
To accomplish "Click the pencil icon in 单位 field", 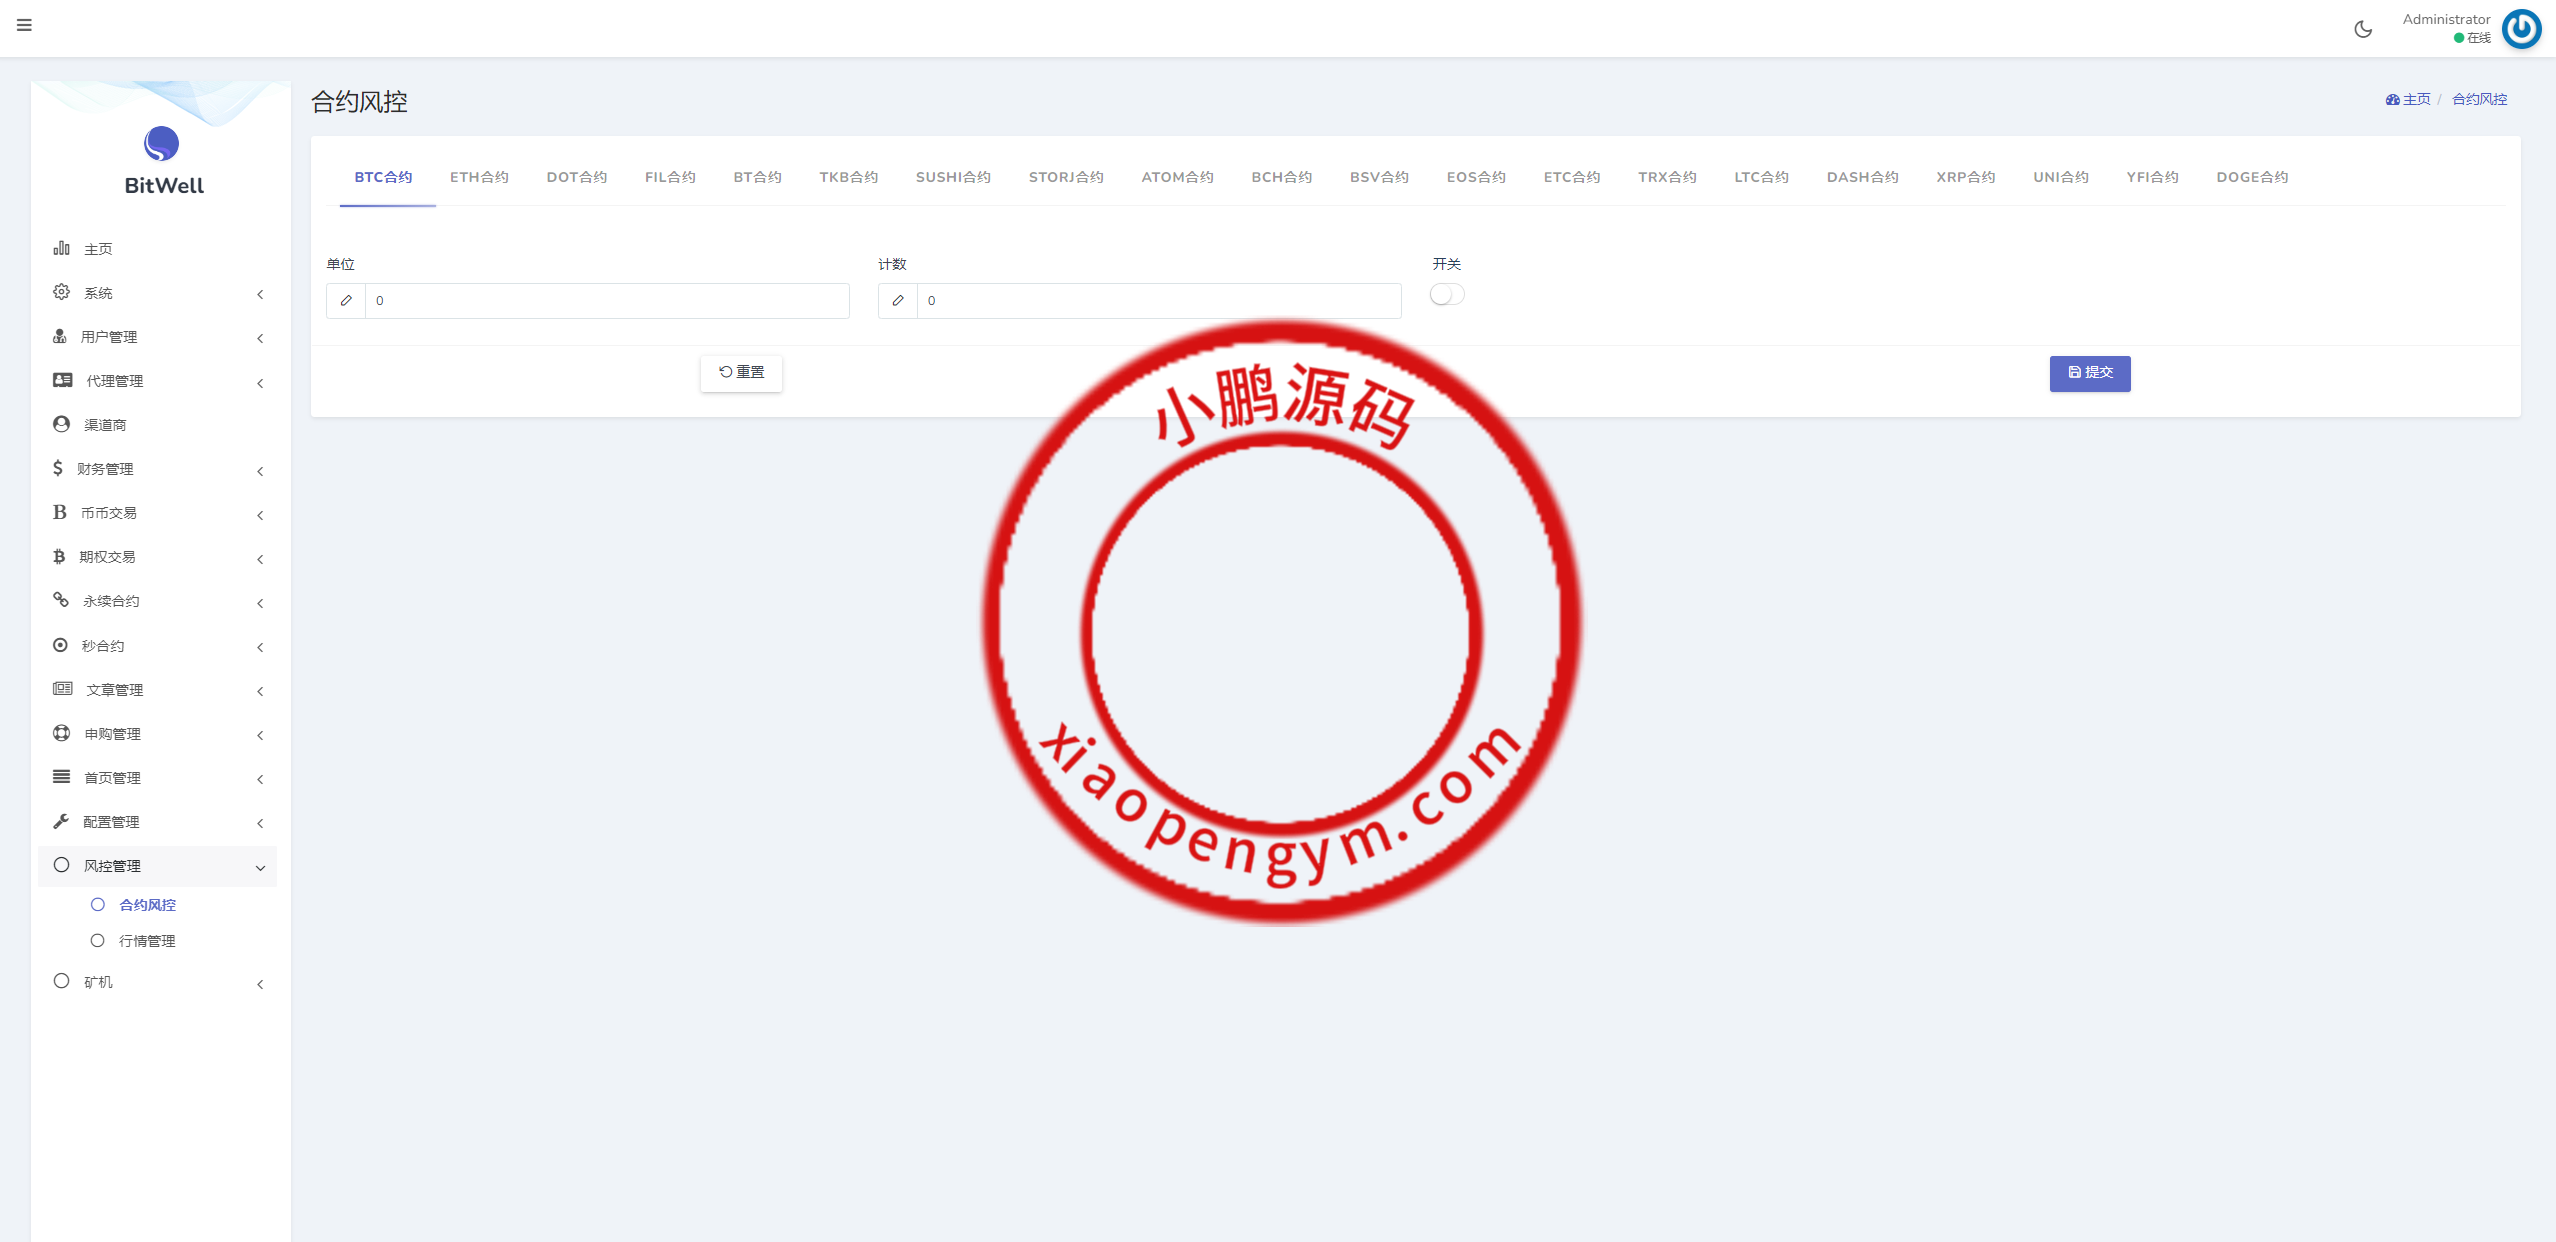I will pyautogui.click(x=346, y=301).
